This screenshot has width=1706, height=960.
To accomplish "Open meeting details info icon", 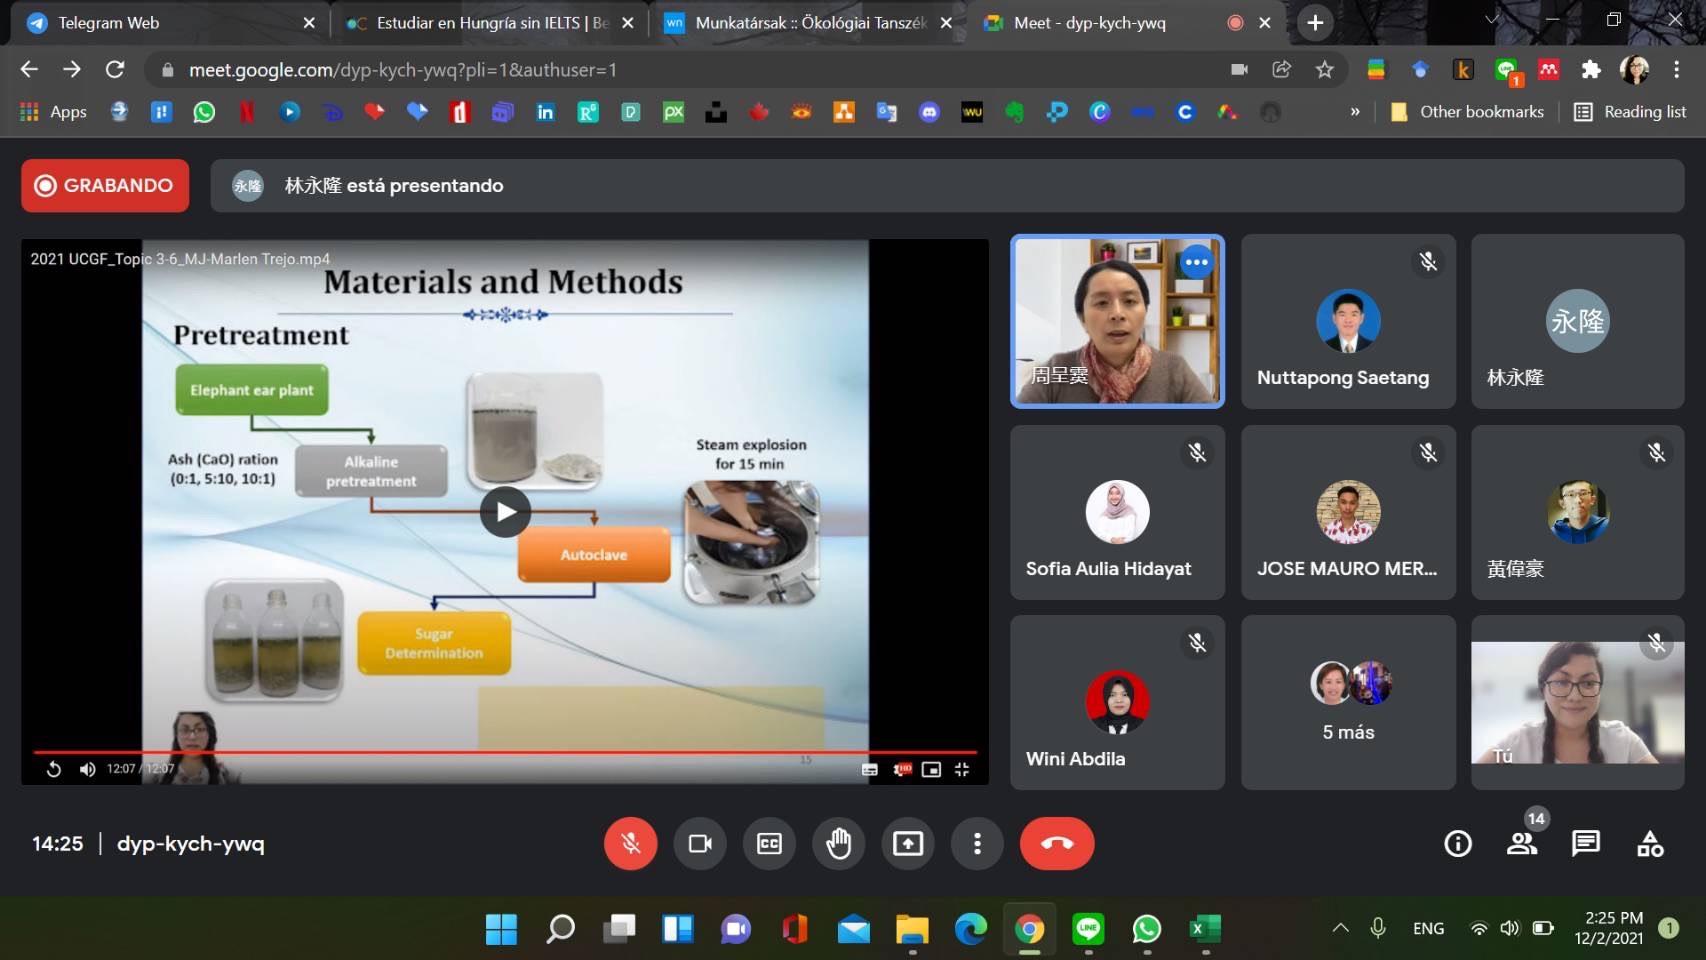I will [x=1458, y=844].
